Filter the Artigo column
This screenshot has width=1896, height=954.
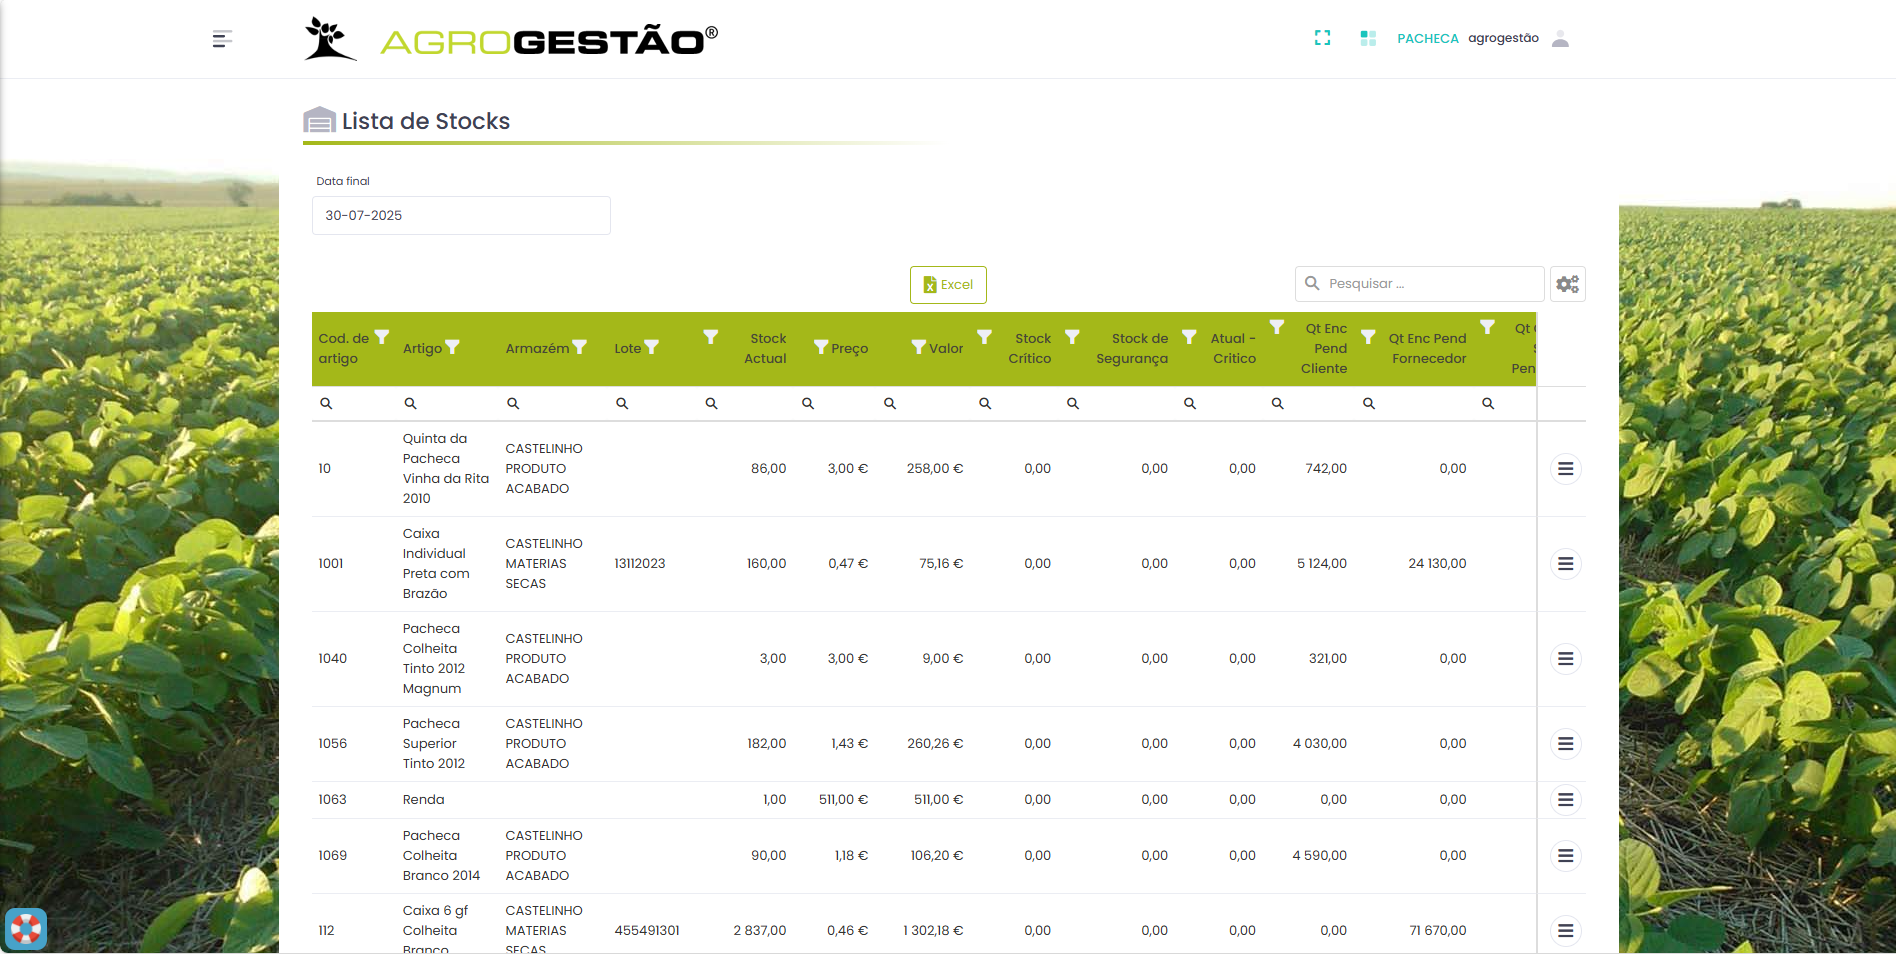pos(453,347)
